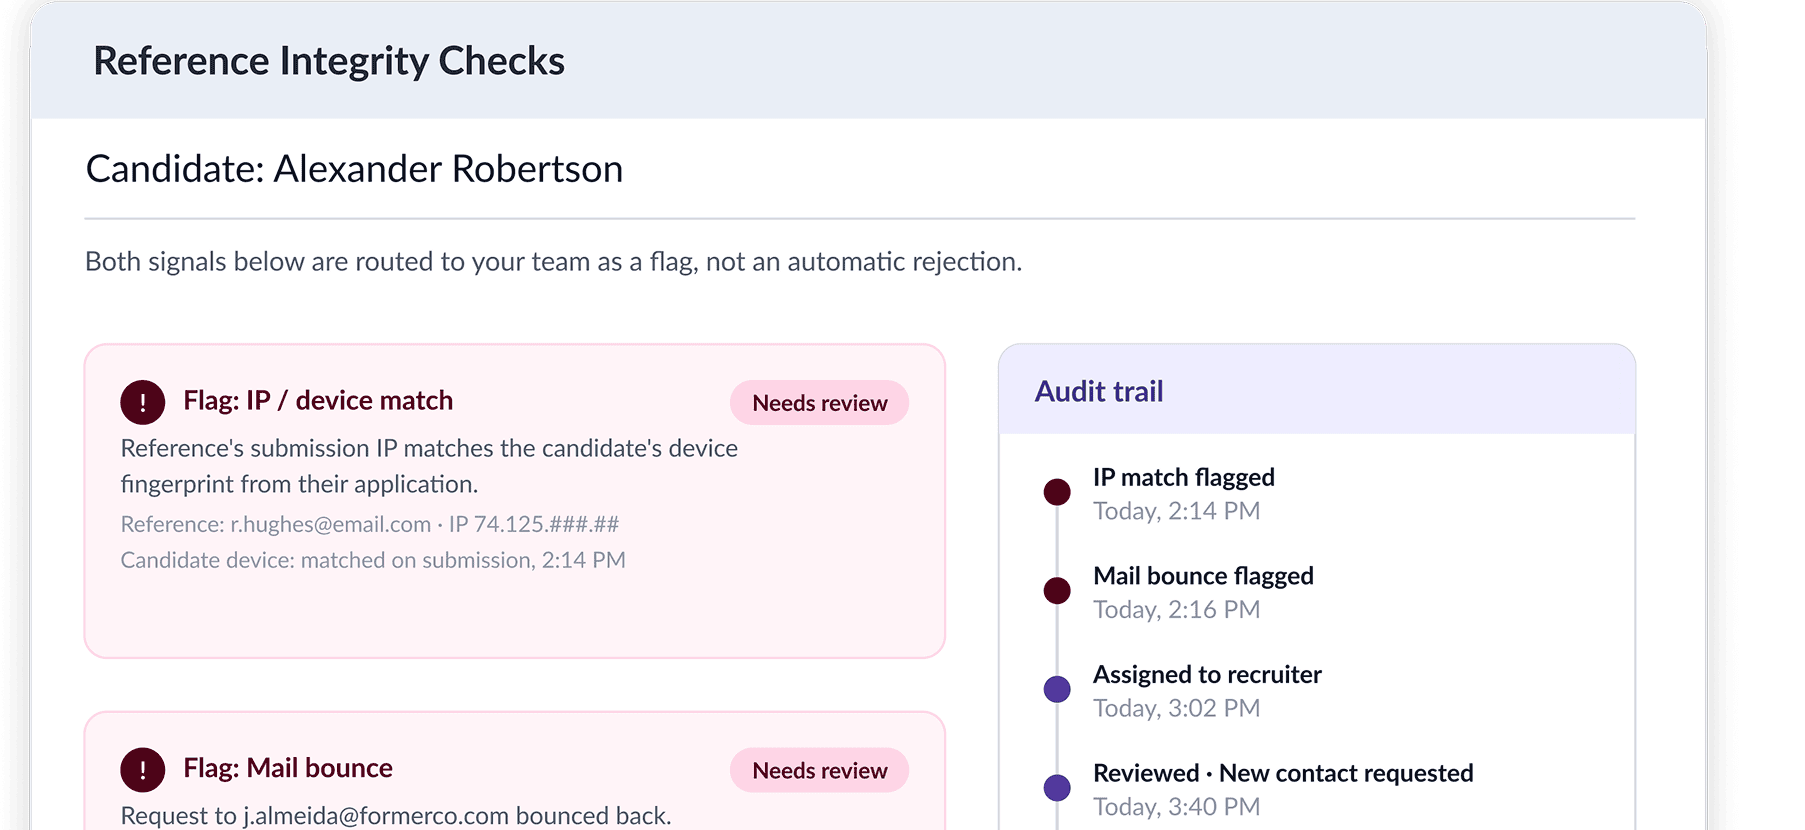The width and height of the screenshot is (1805, 830).
Task: Click the Audit trail panel heading
Action: 1099,391
